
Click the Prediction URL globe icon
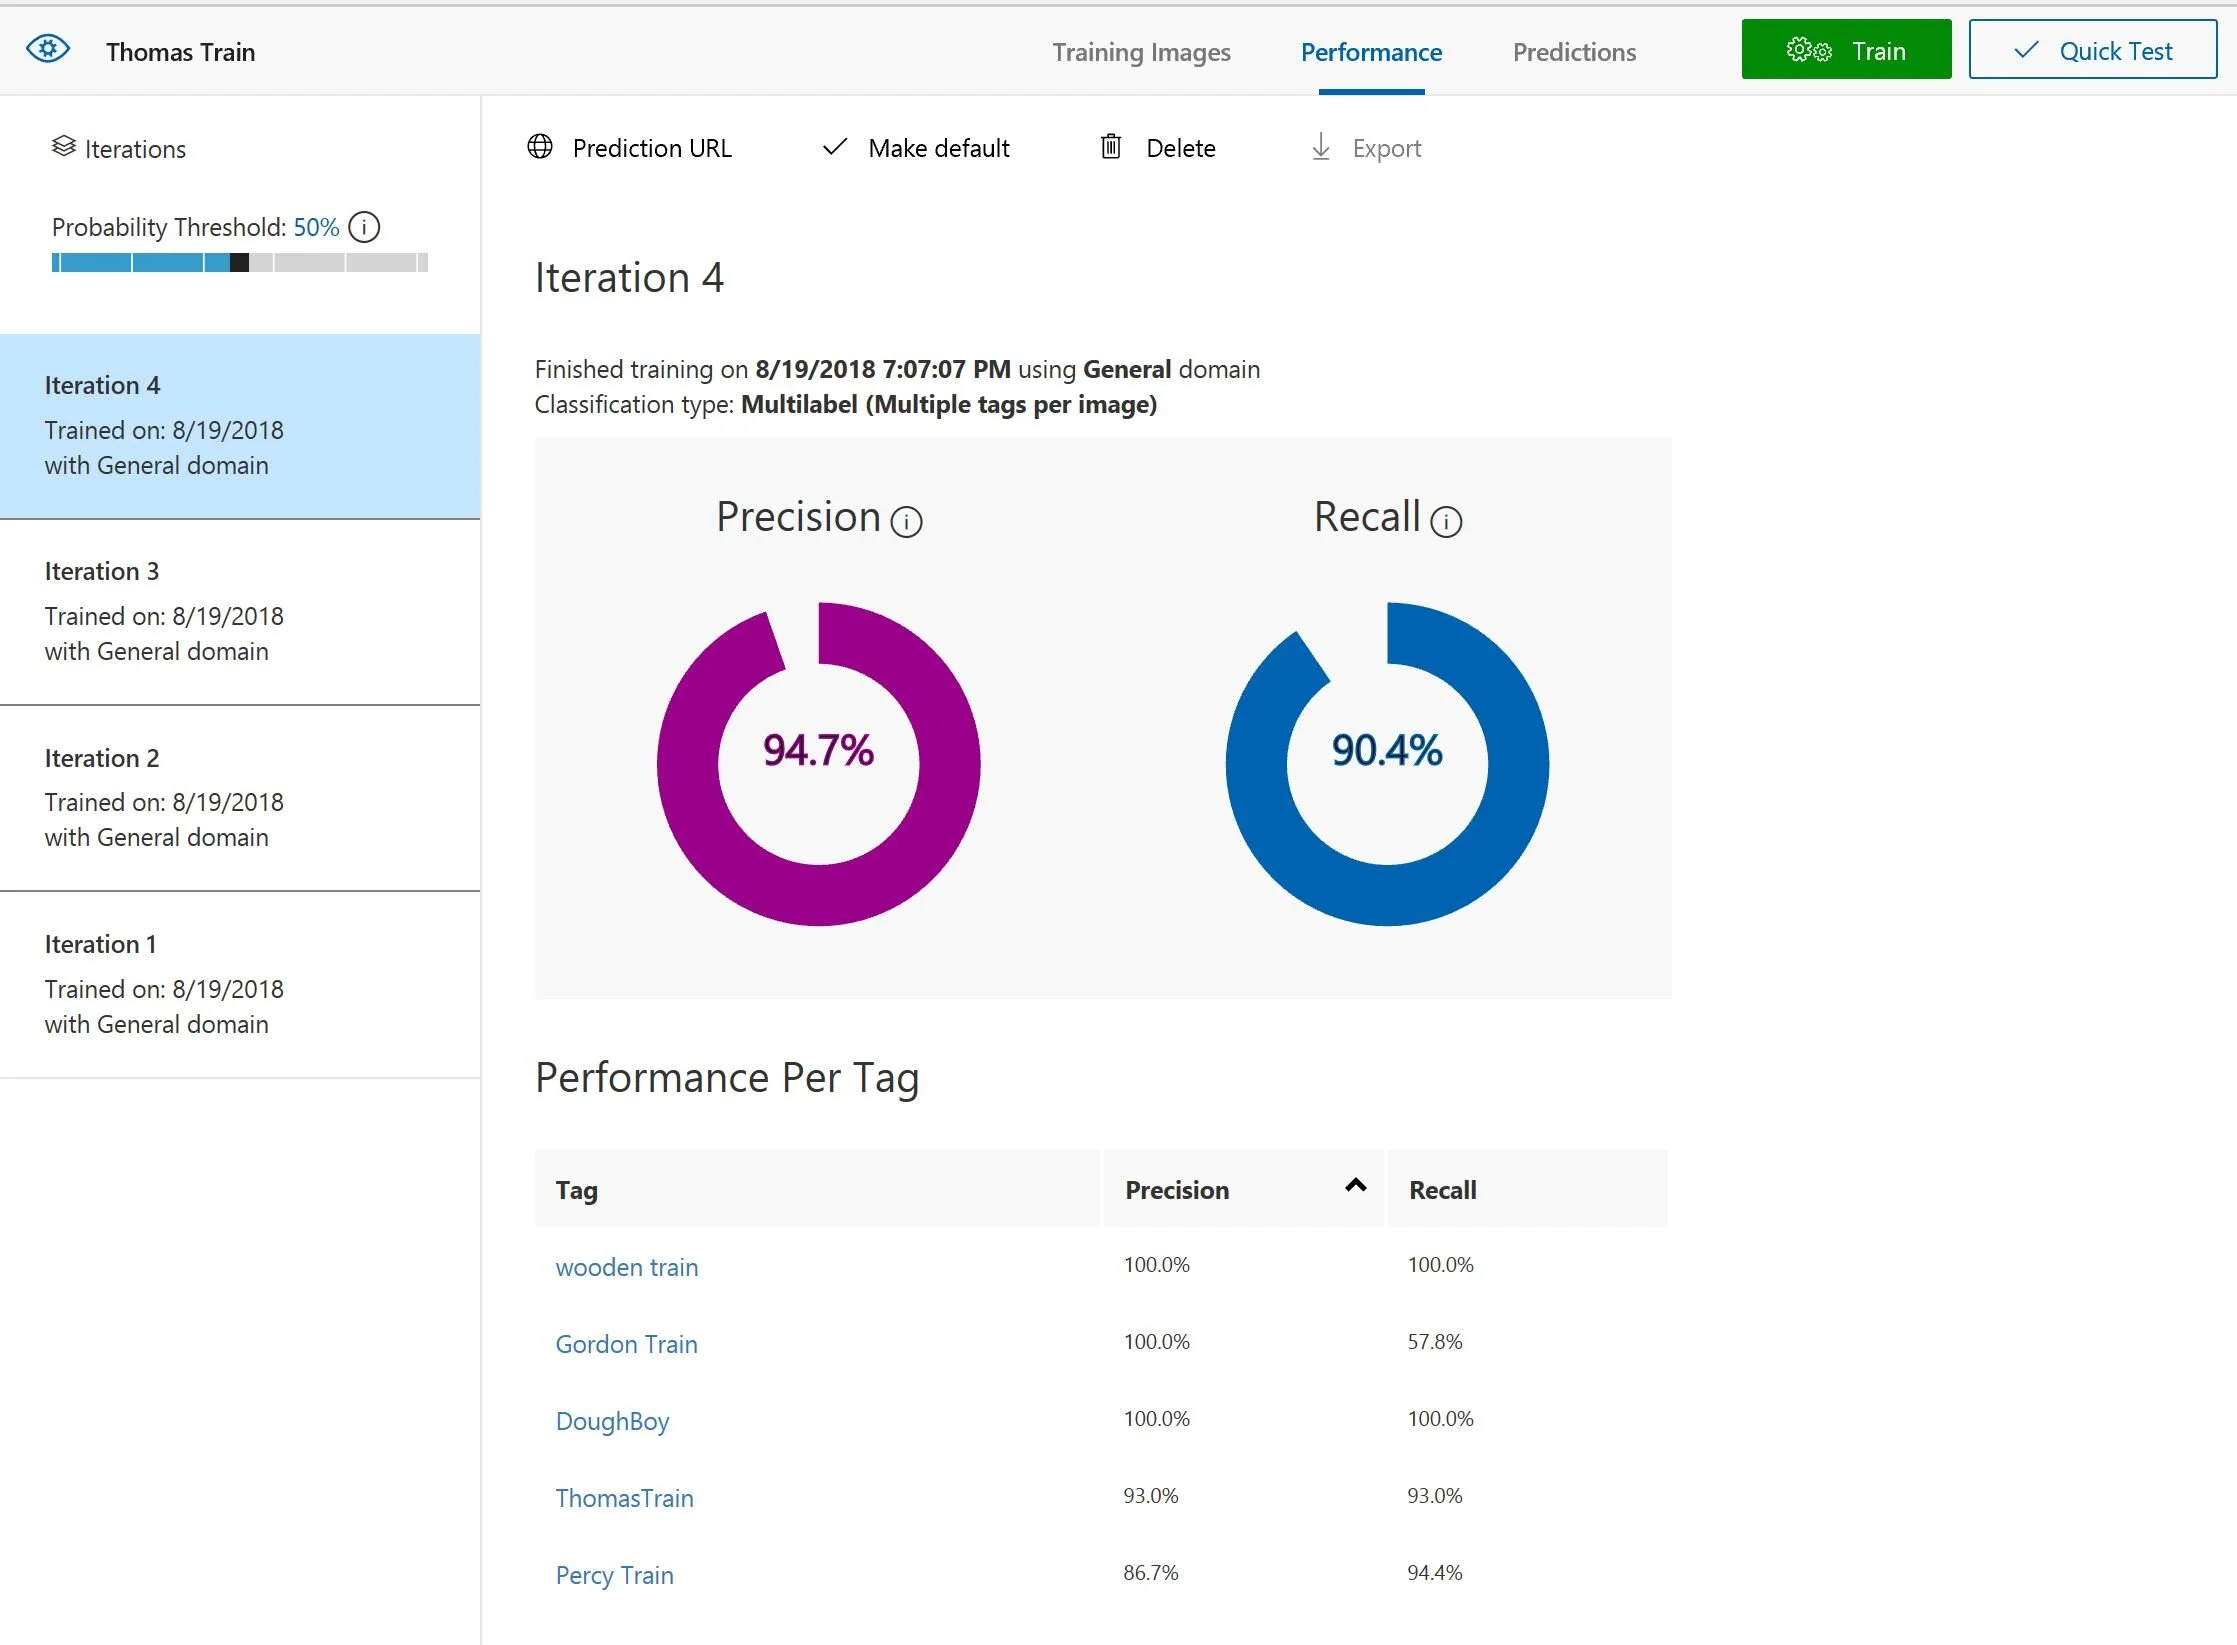click(540, 147)
